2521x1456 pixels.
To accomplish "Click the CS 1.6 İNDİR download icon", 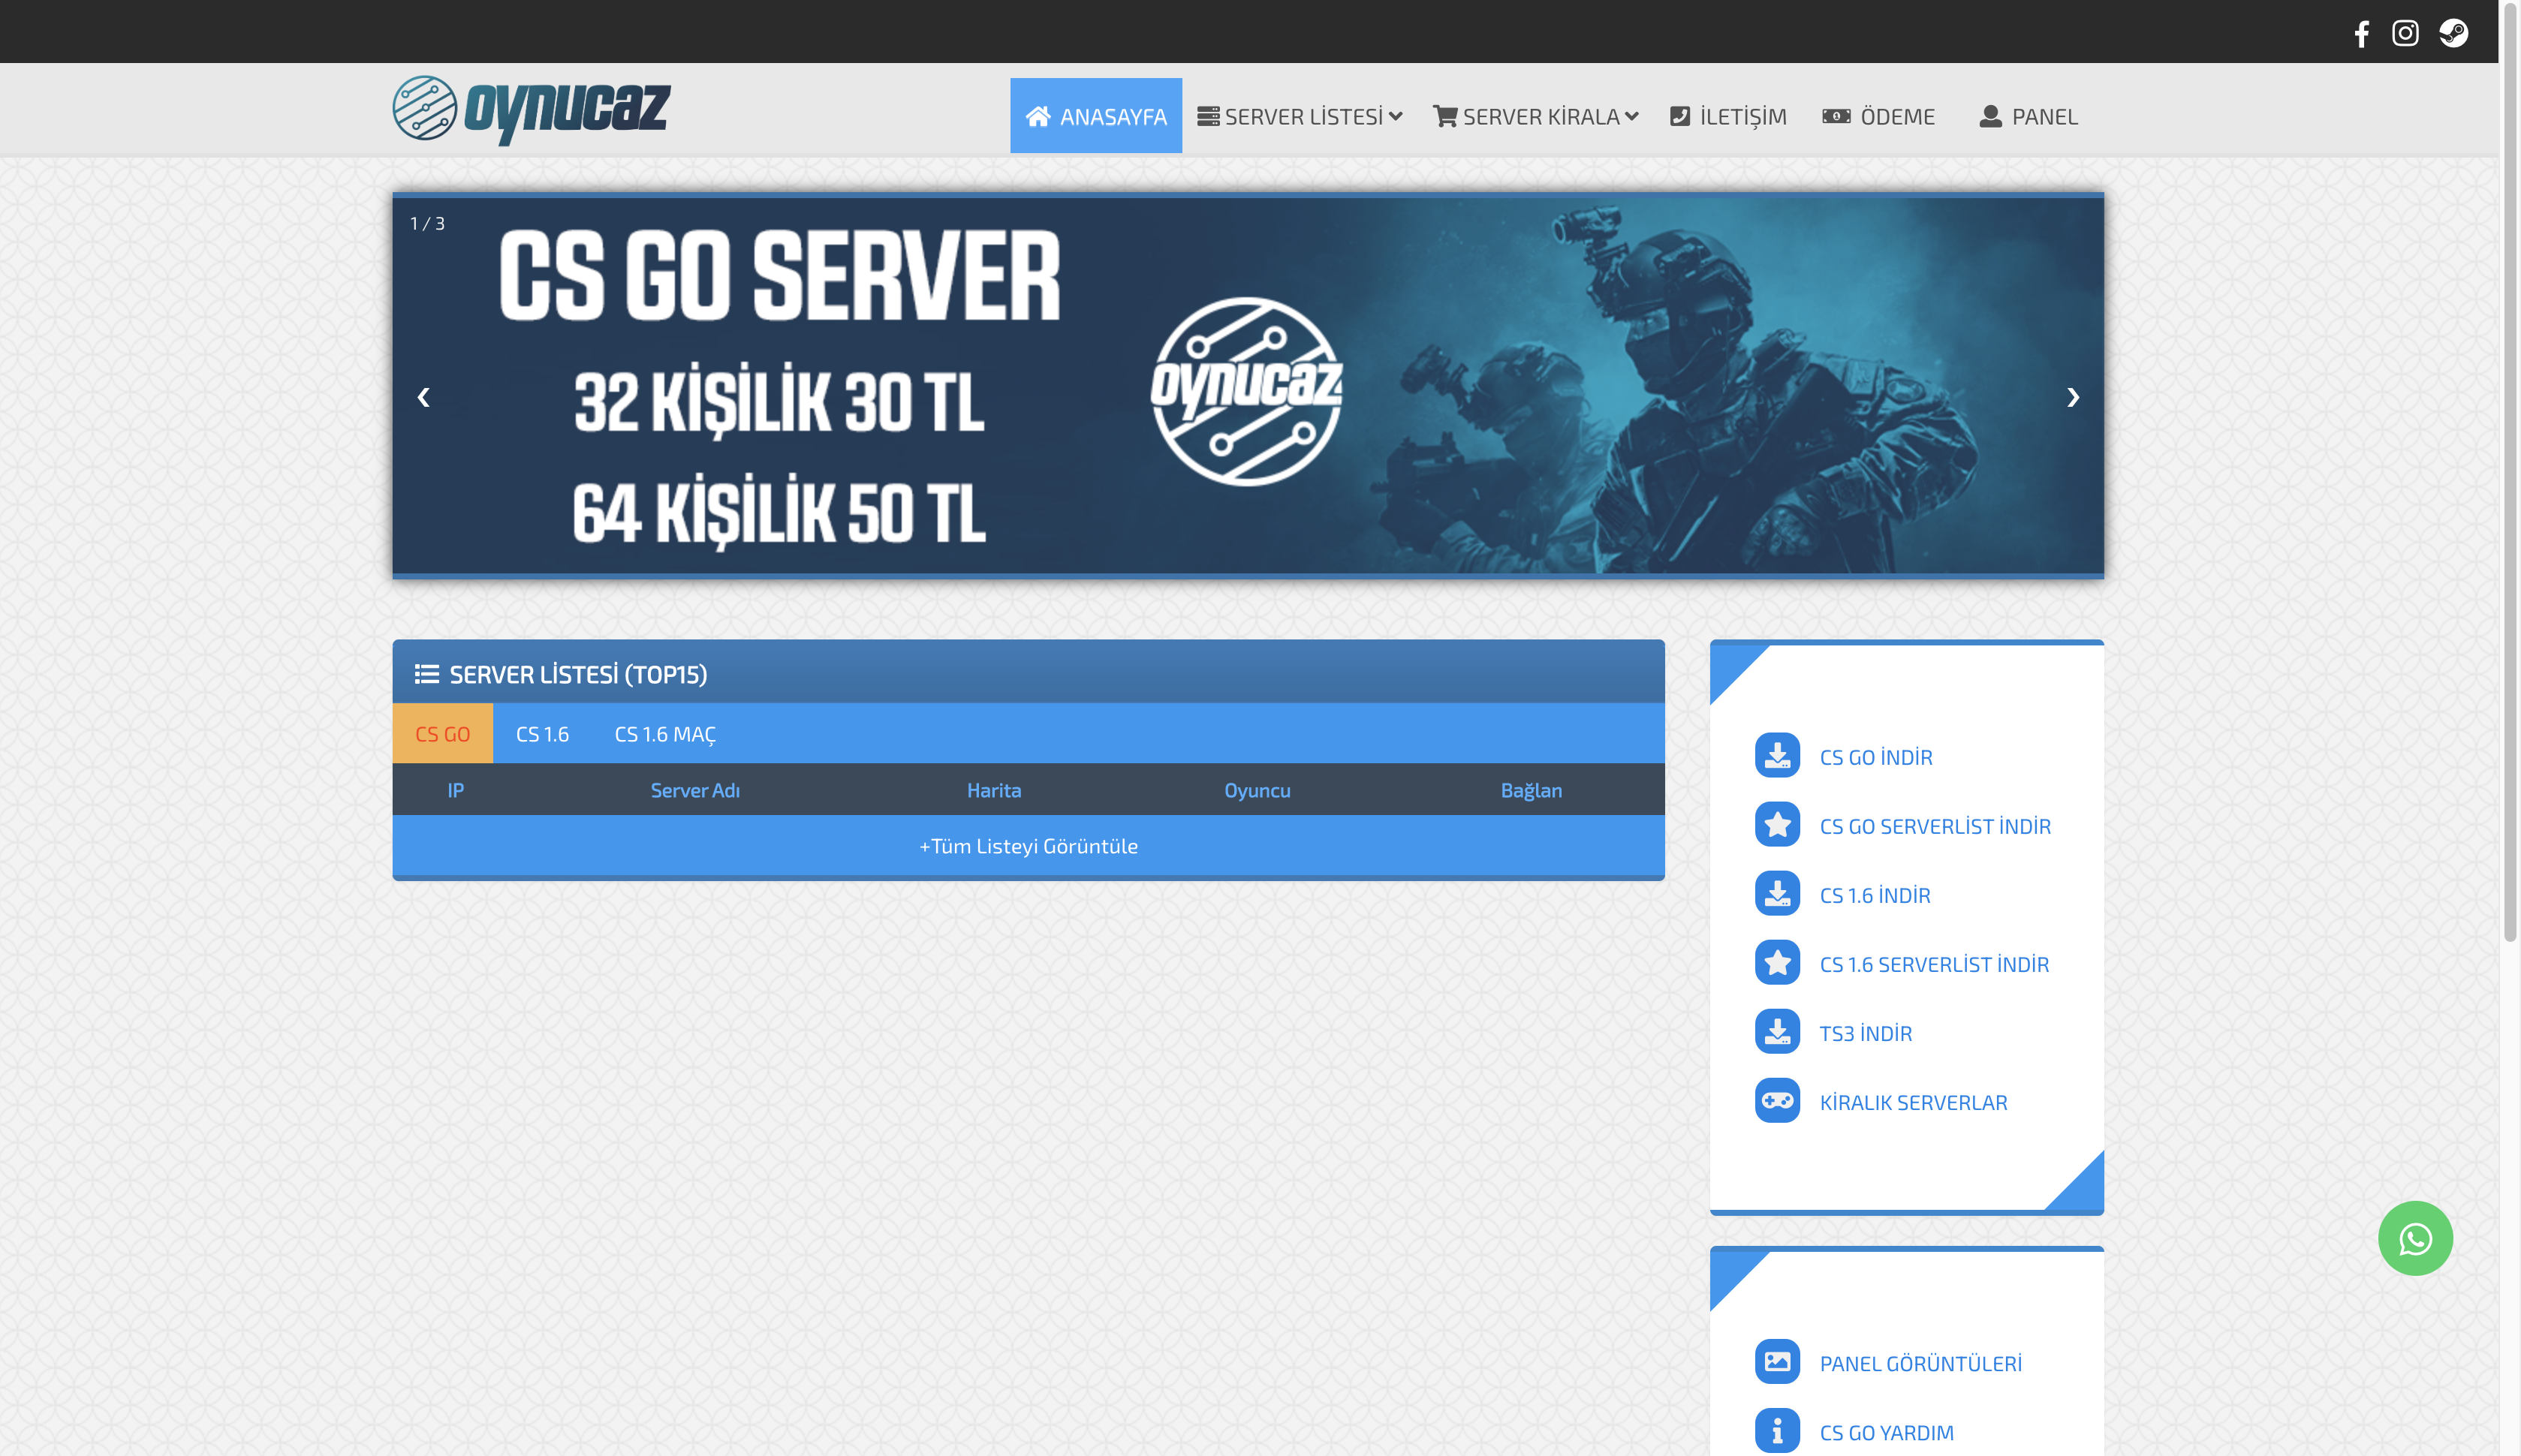I will tap(1777, 894).
